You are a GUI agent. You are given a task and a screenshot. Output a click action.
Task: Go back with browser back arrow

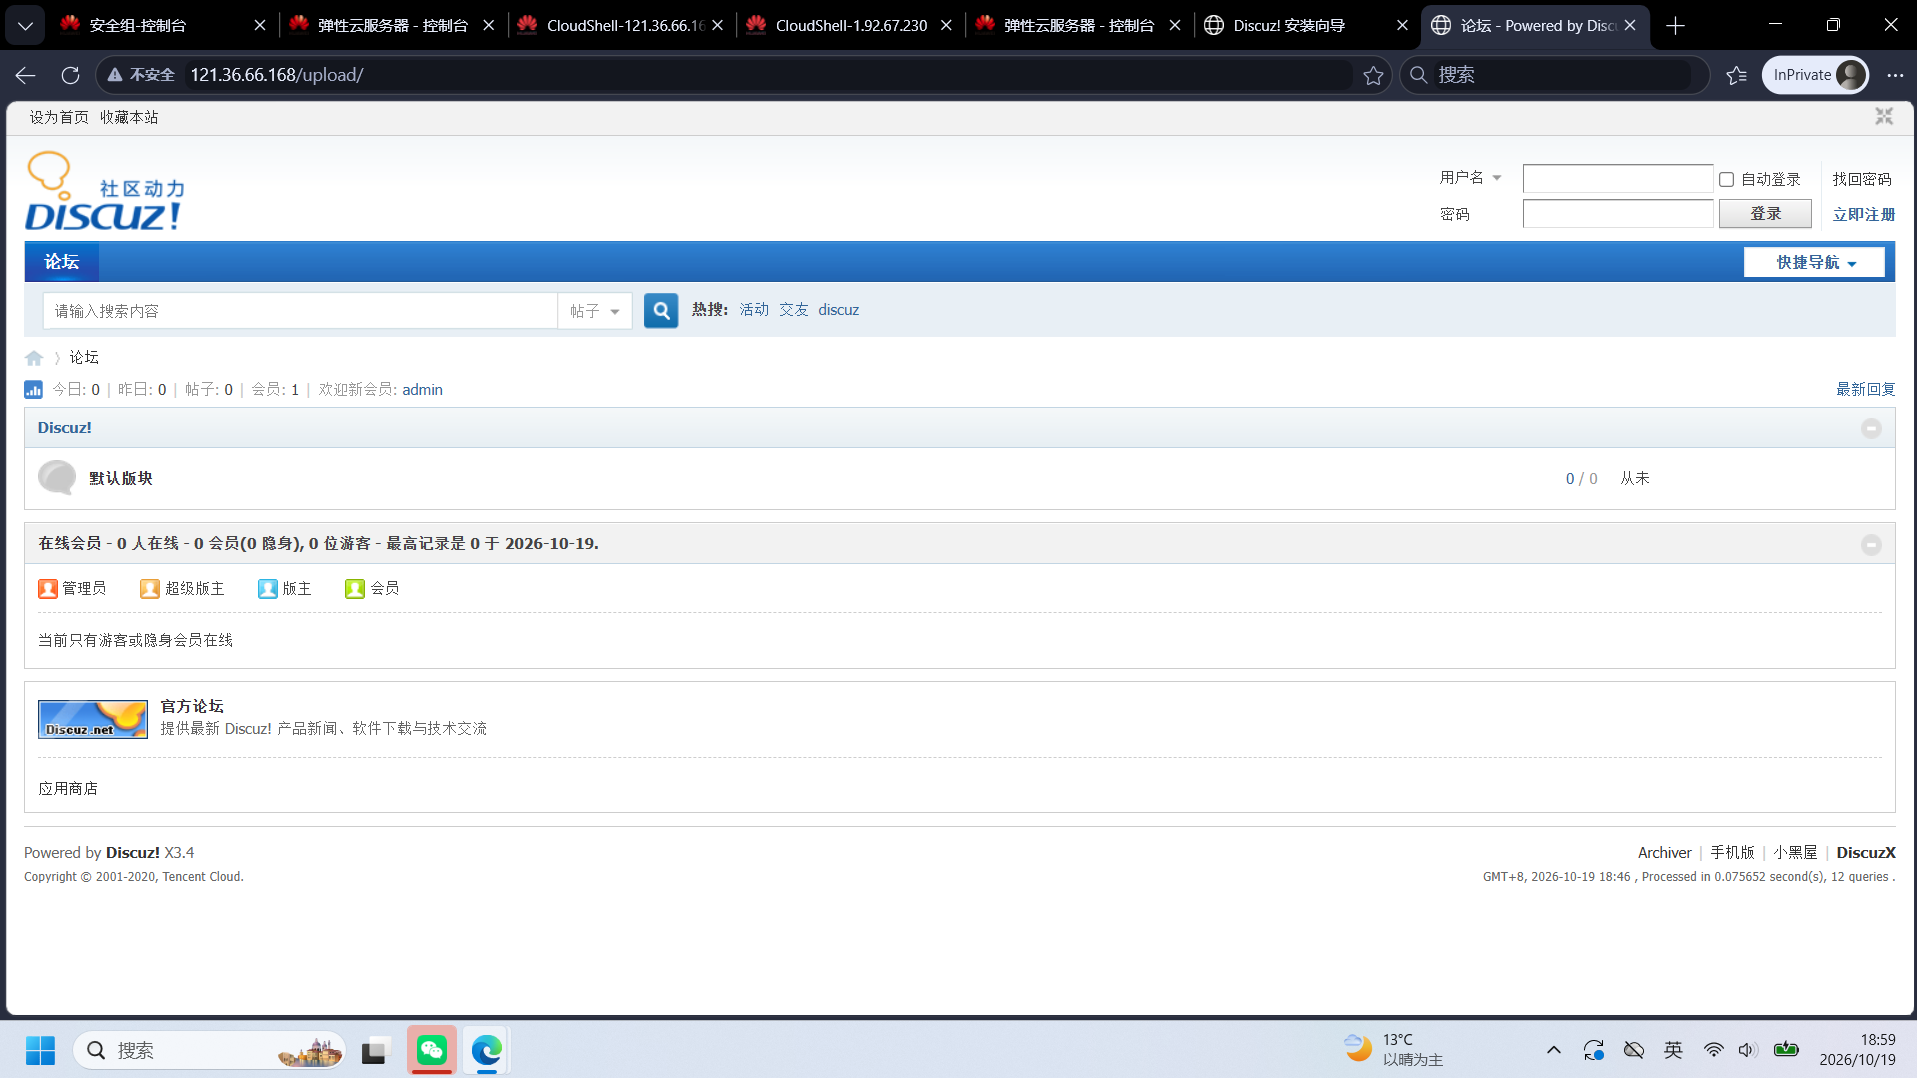(26, 75)
